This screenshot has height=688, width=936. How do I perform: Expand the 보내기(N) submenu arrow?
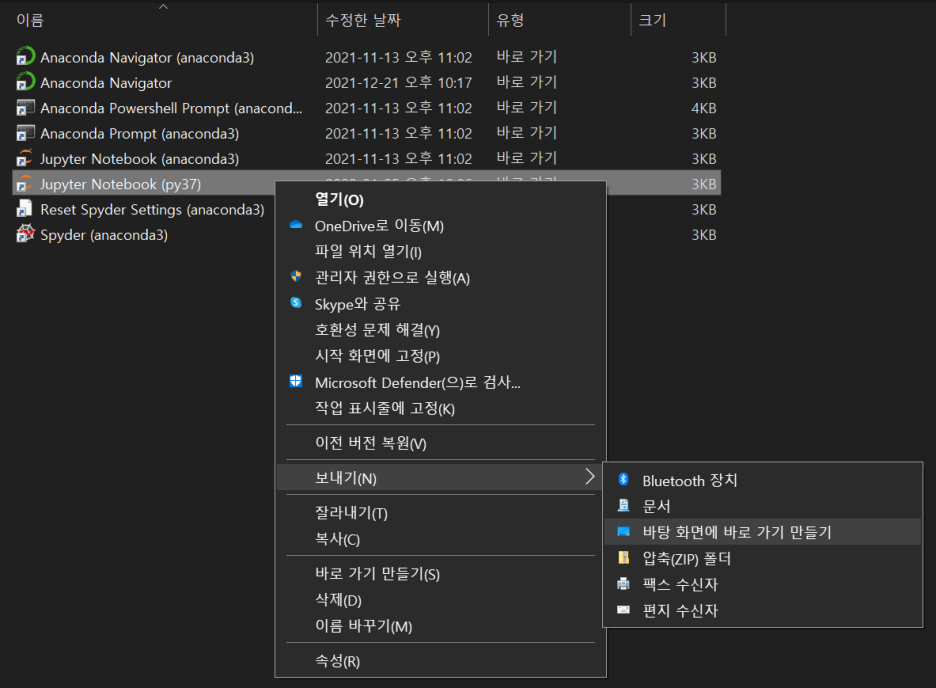click(590, 477)
